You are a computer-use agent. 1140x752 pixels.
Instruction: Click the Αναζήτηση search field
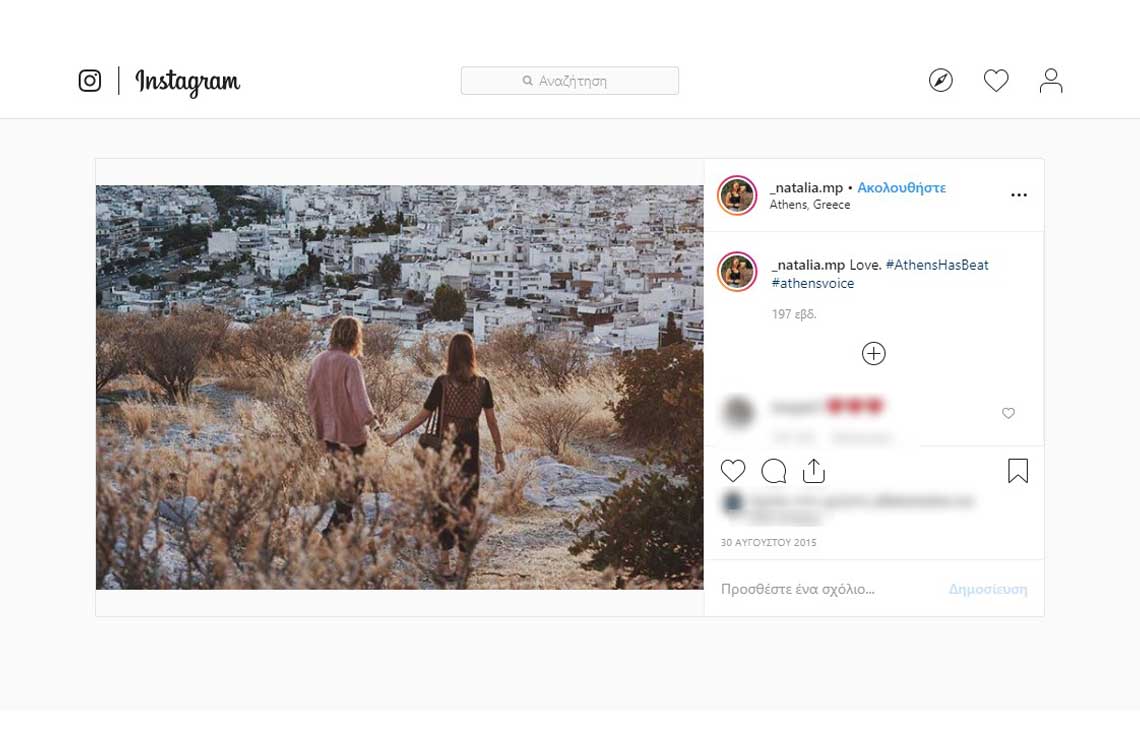click(570, 81)
